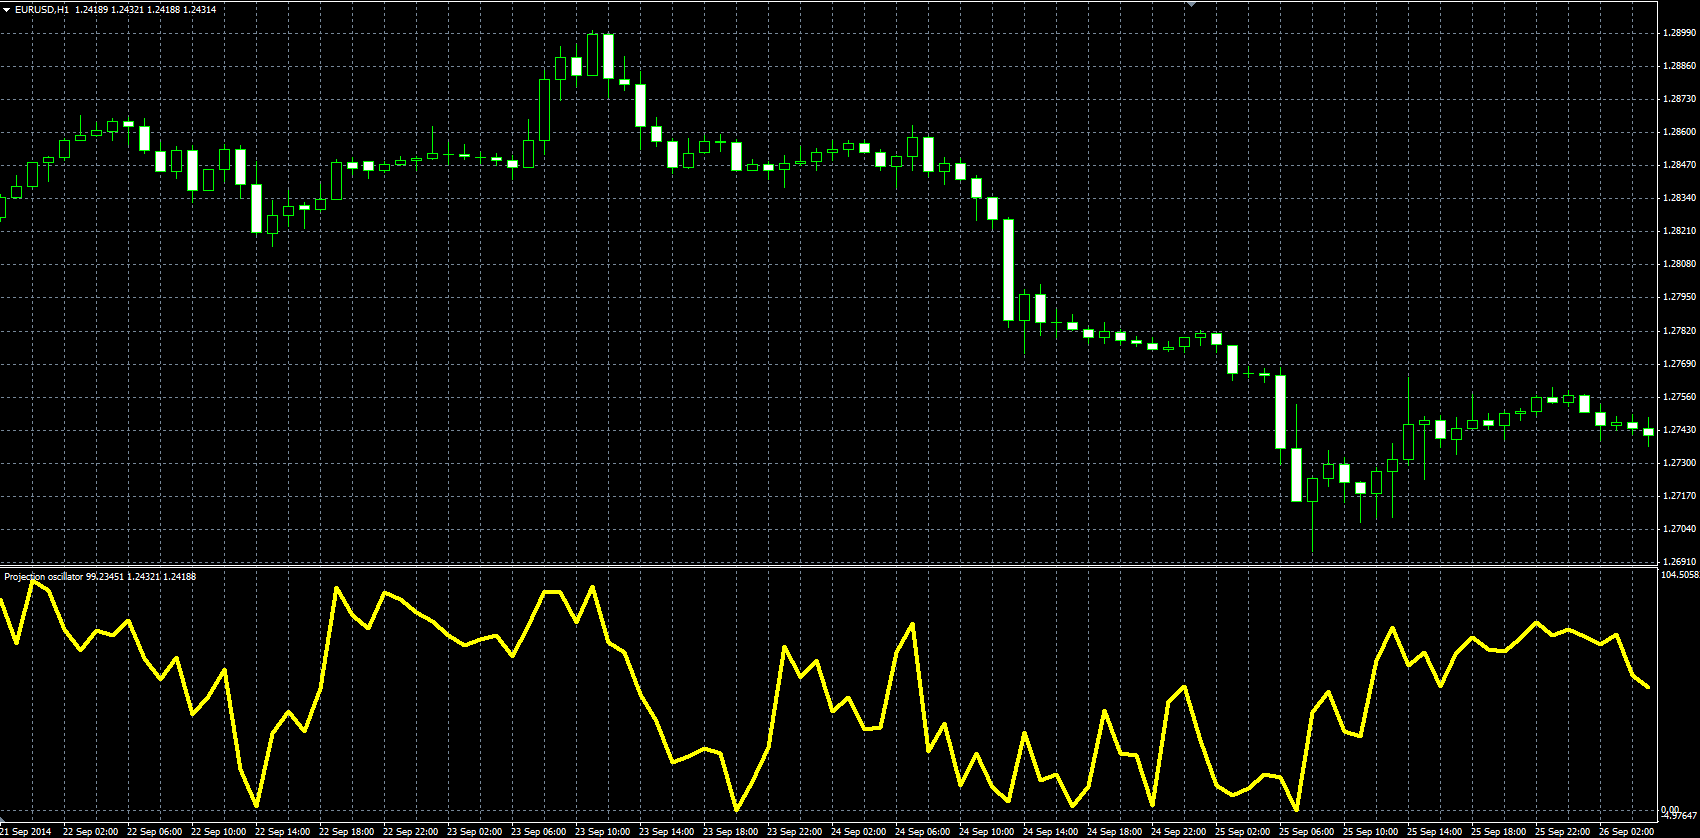
Task: Click the 23 Sep 22:00 time label
Action: [x=794, y=832]
